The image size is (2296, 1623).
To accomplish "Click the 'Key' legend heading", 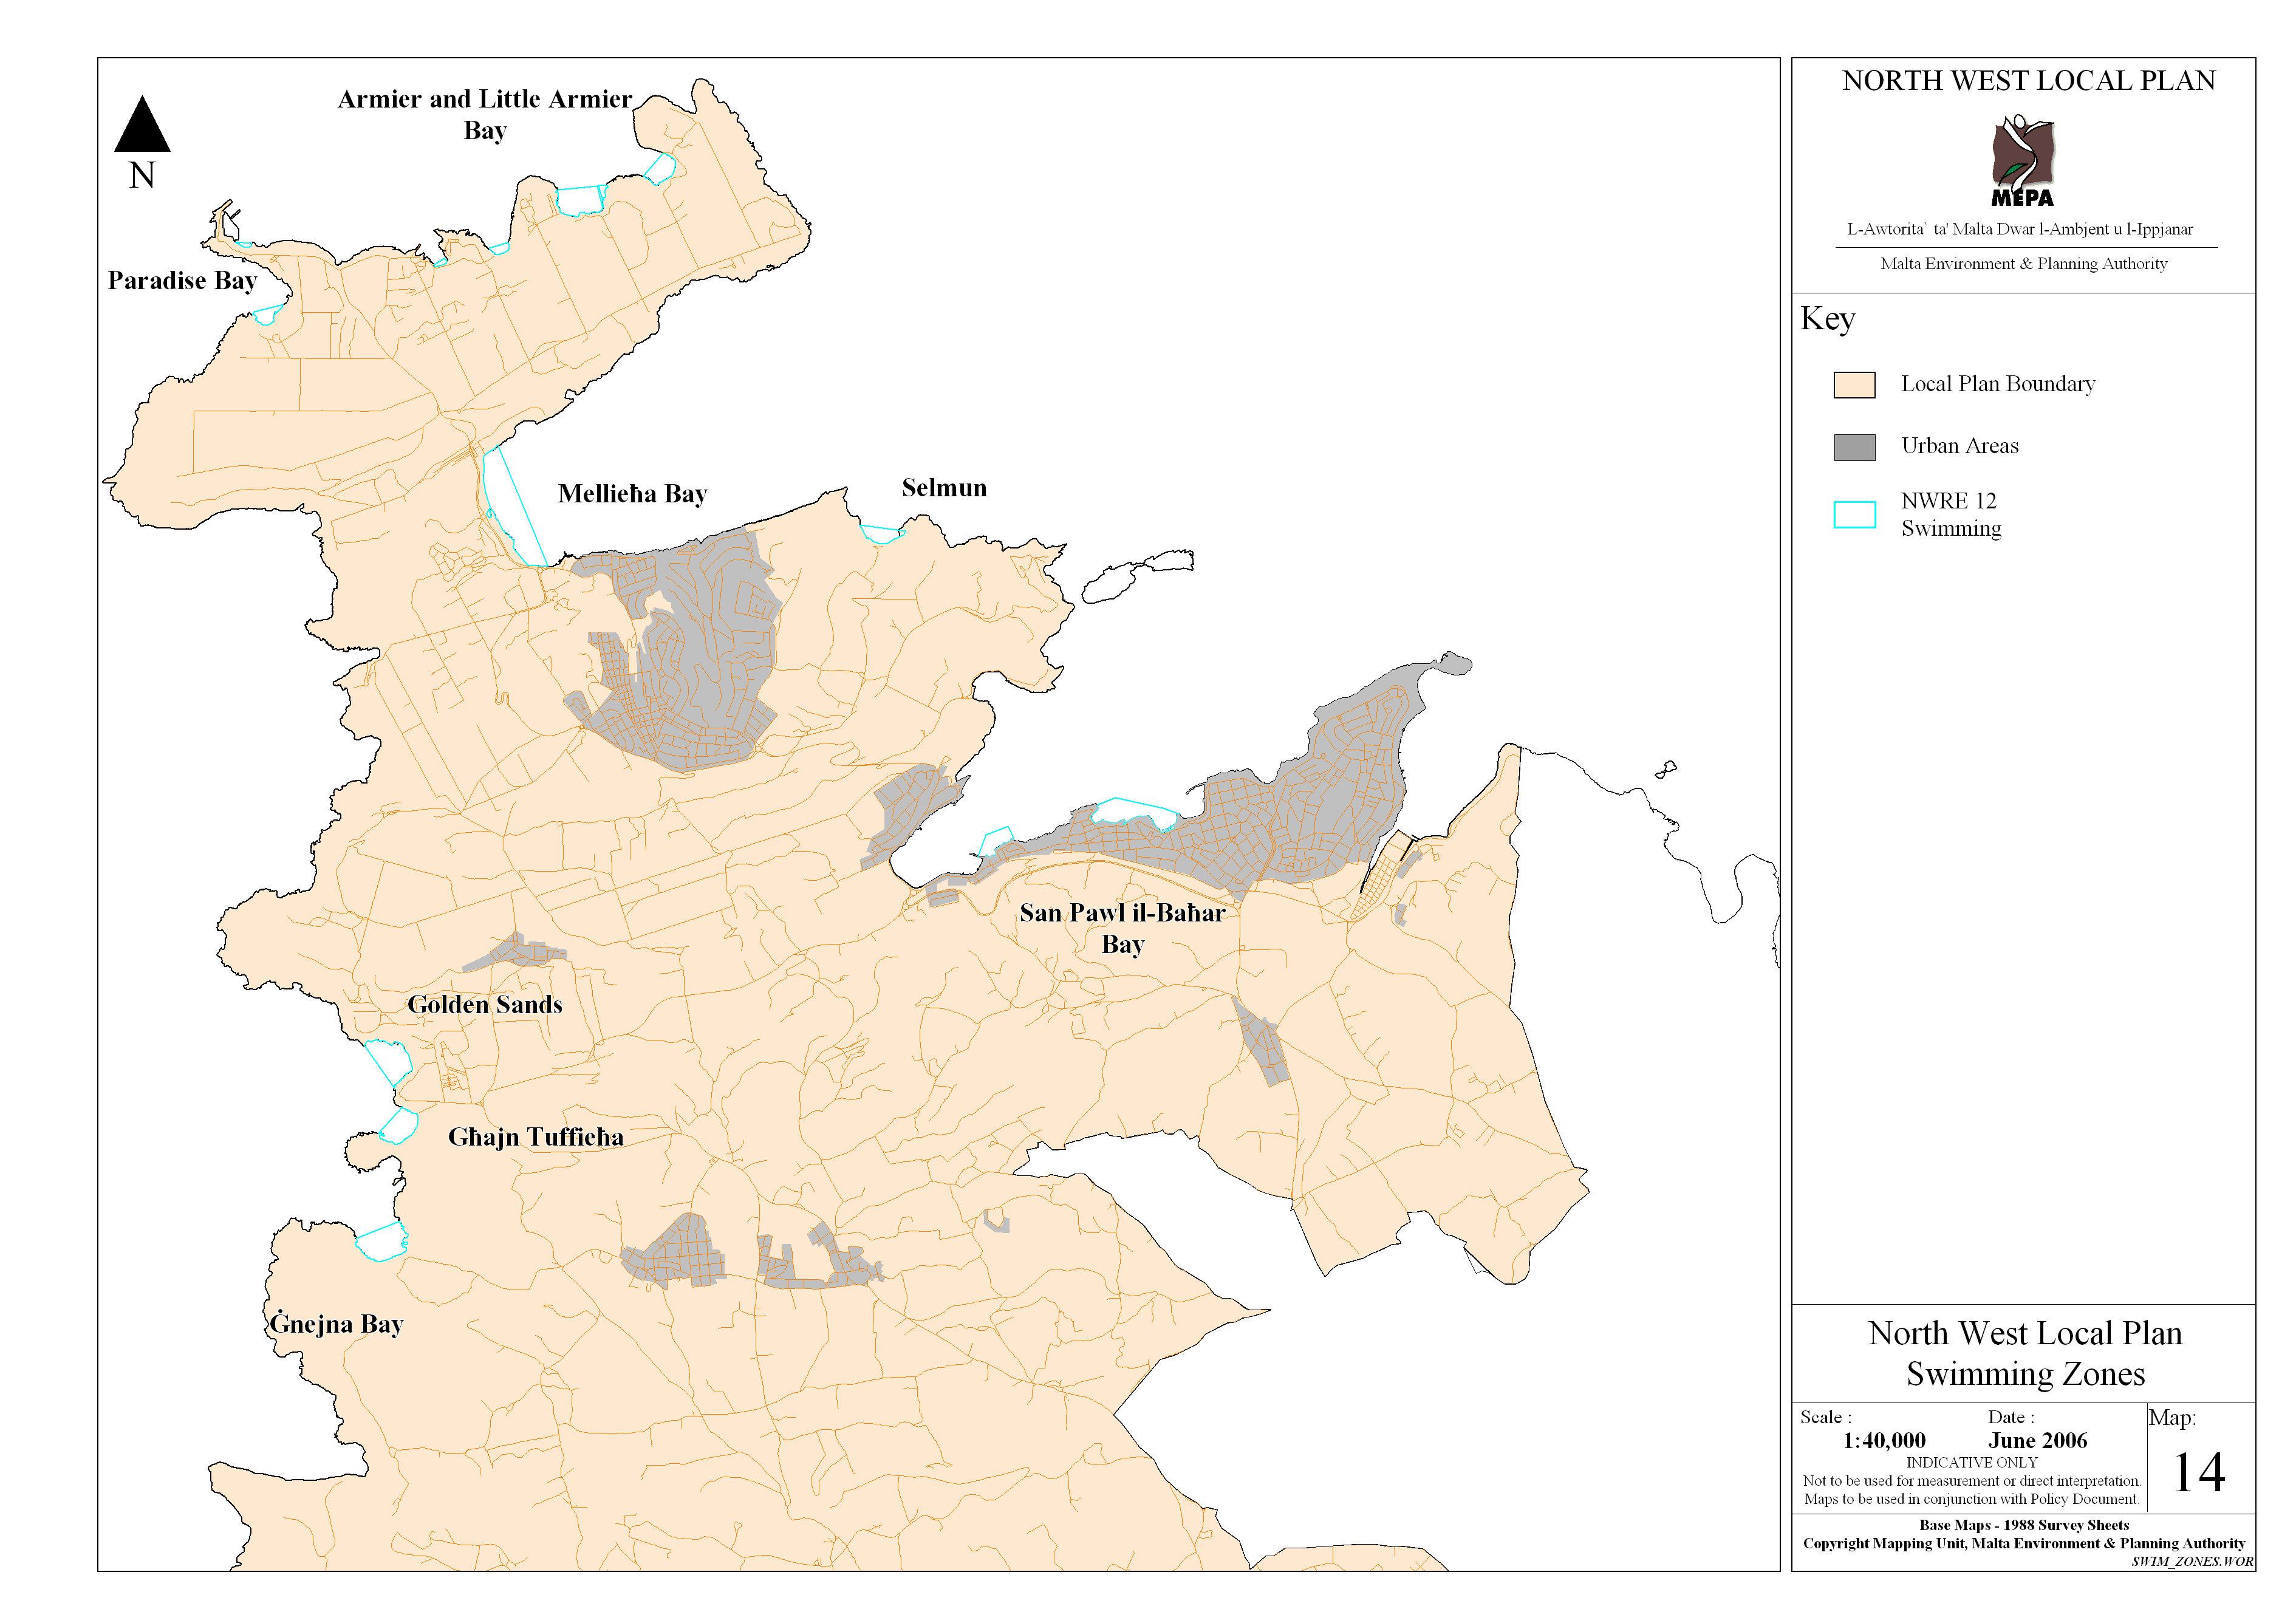I will tap(1827, 319).
